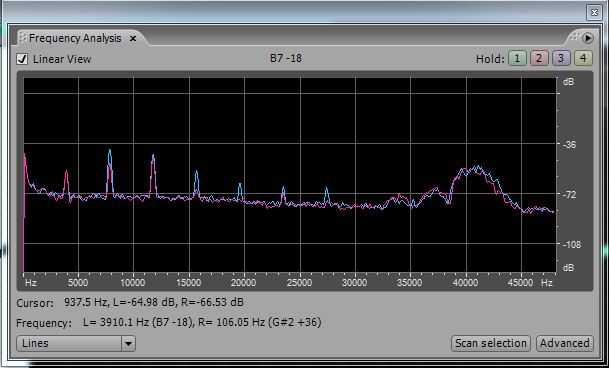Grab the panel gripper beside Frequency Analysis

[23, 38]
